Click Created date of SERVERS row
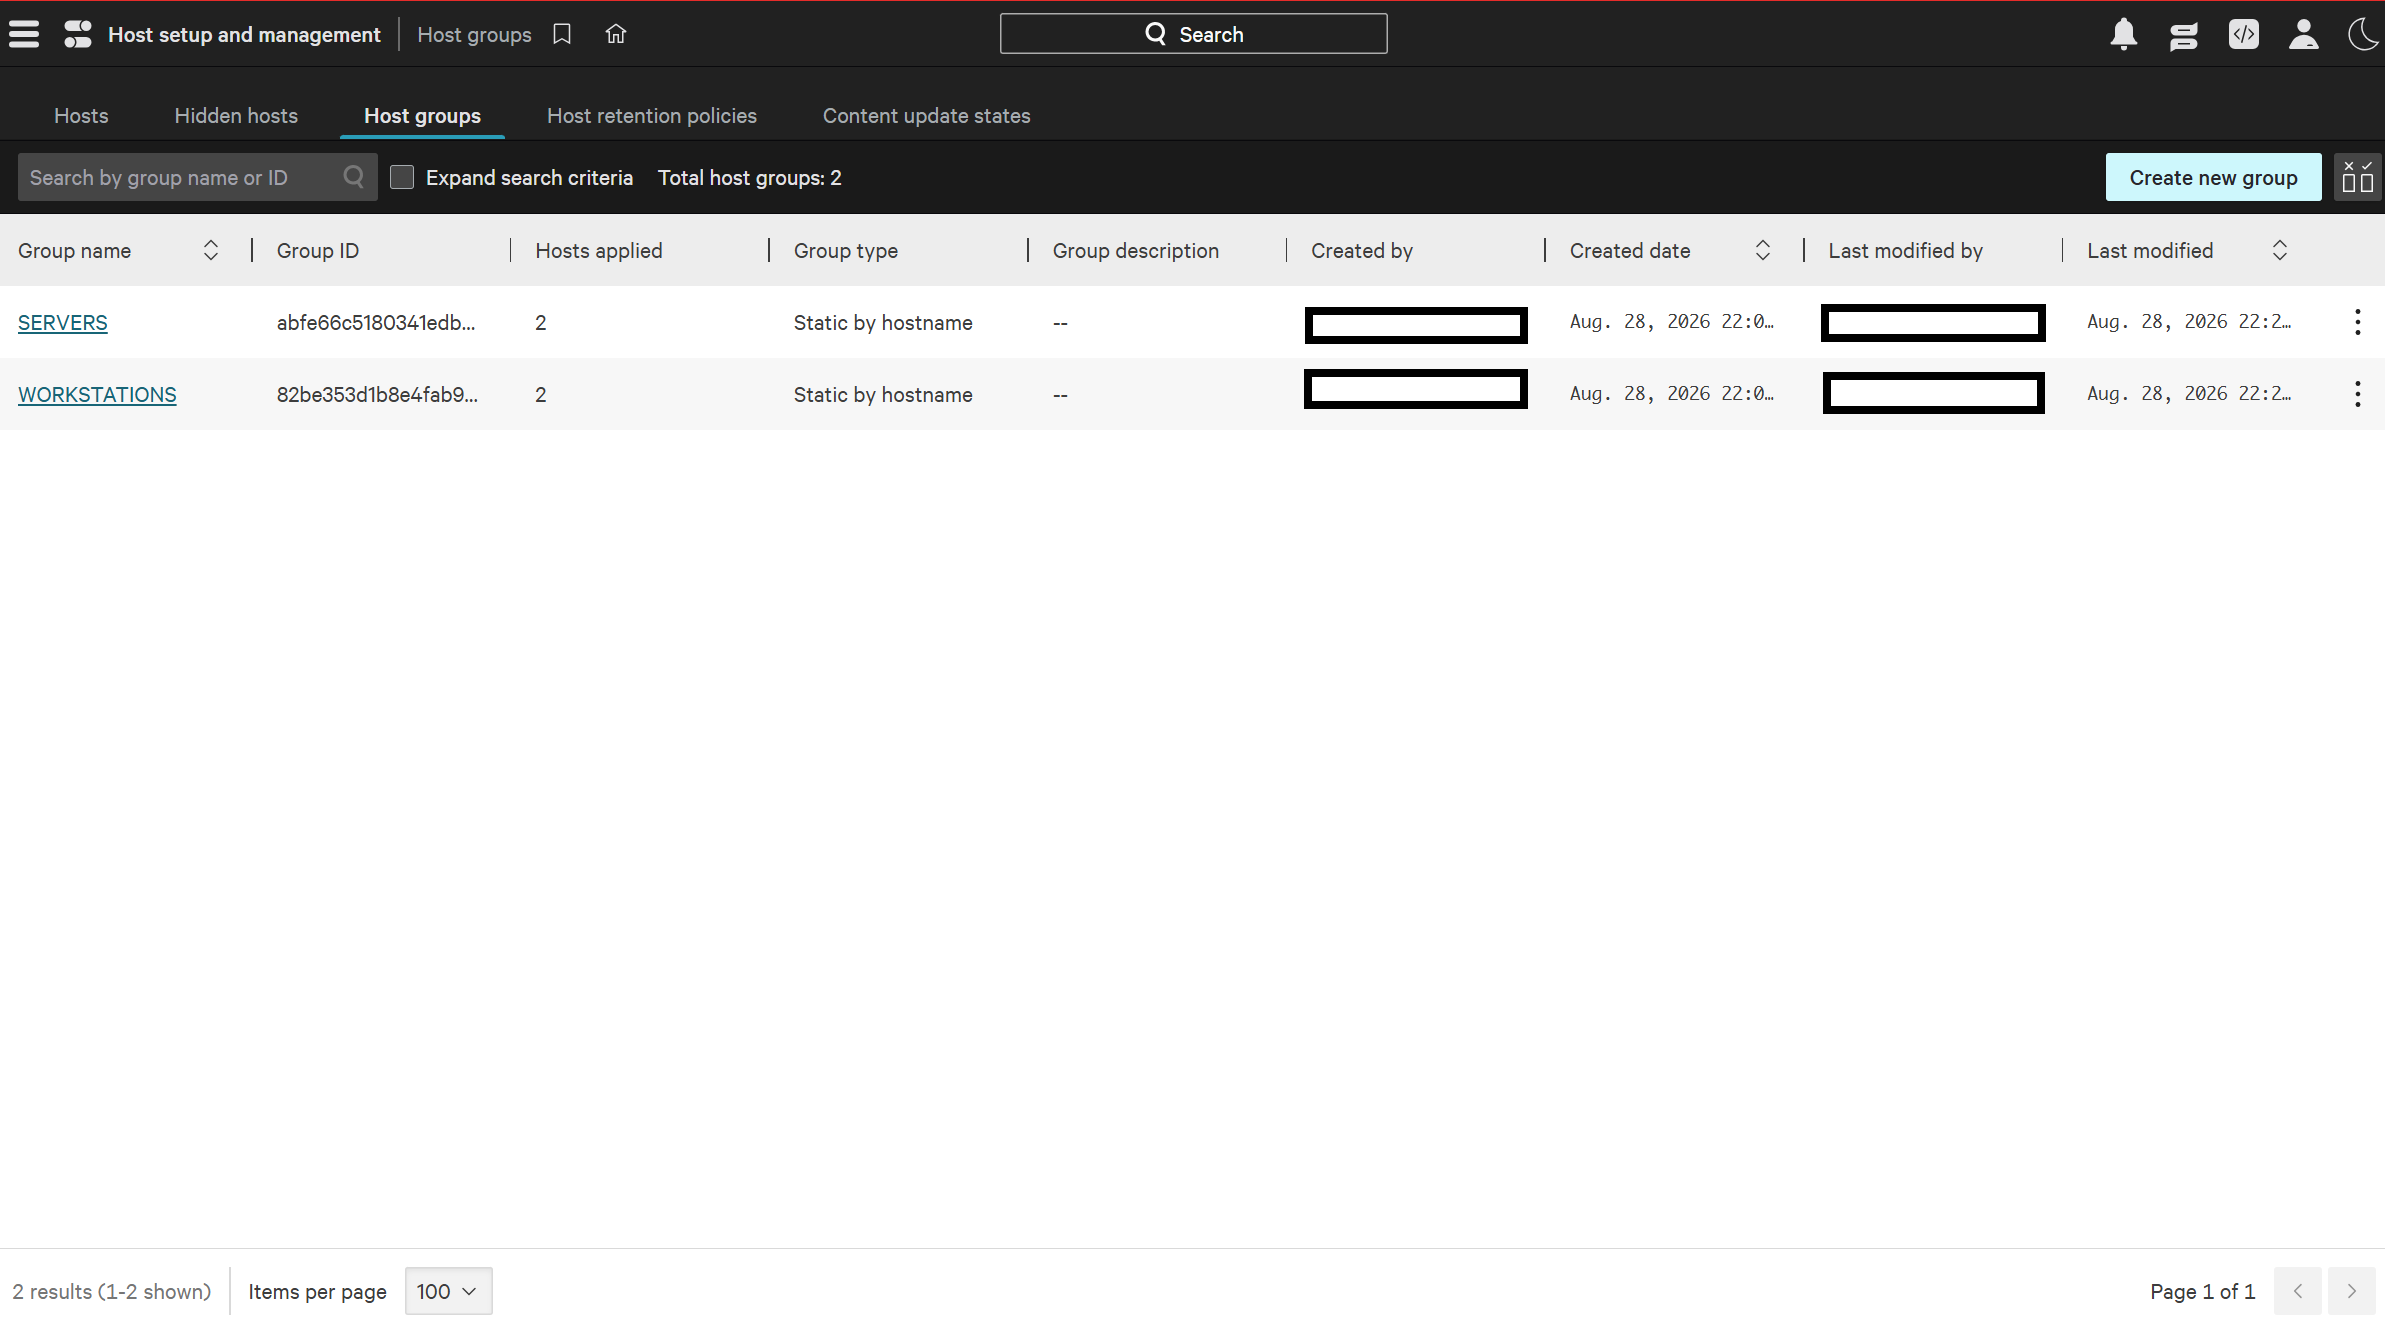The image size is (2385, 1326). pos(1672,322)
